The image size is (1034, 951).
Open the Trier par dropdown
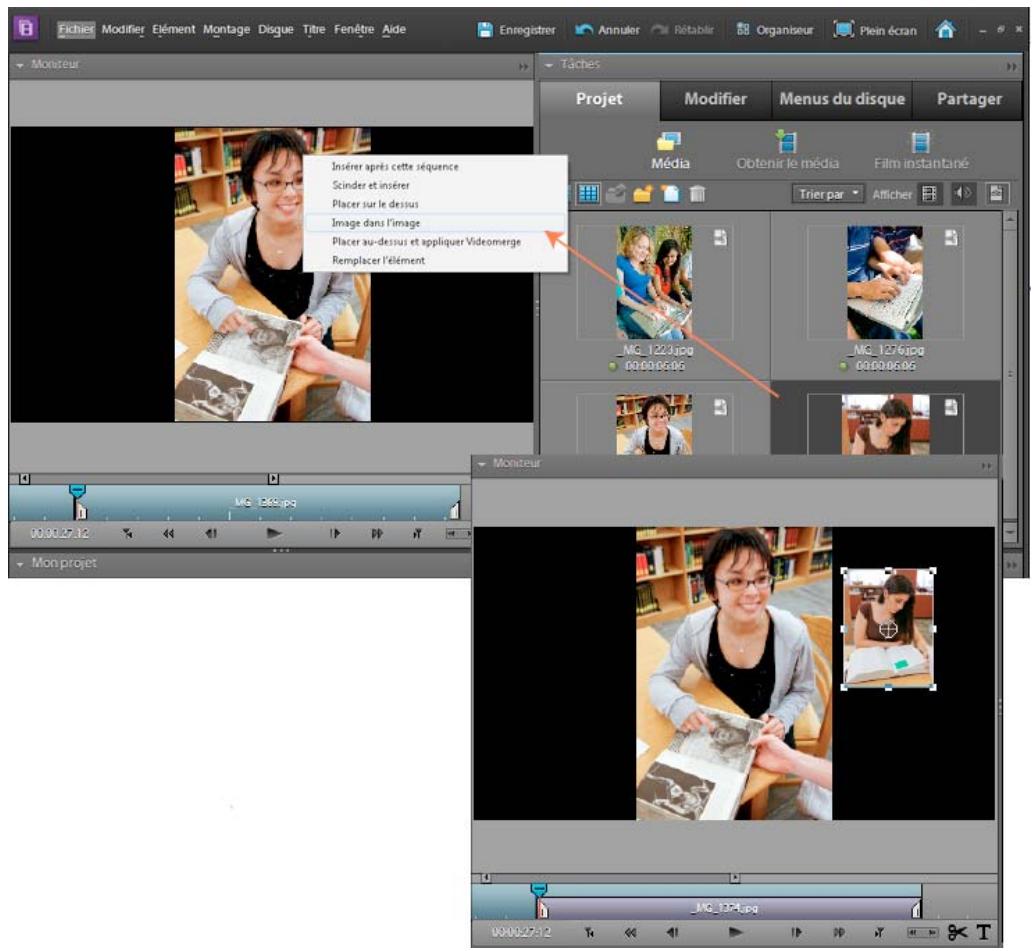pyautogui.click(x=830, y=195)
